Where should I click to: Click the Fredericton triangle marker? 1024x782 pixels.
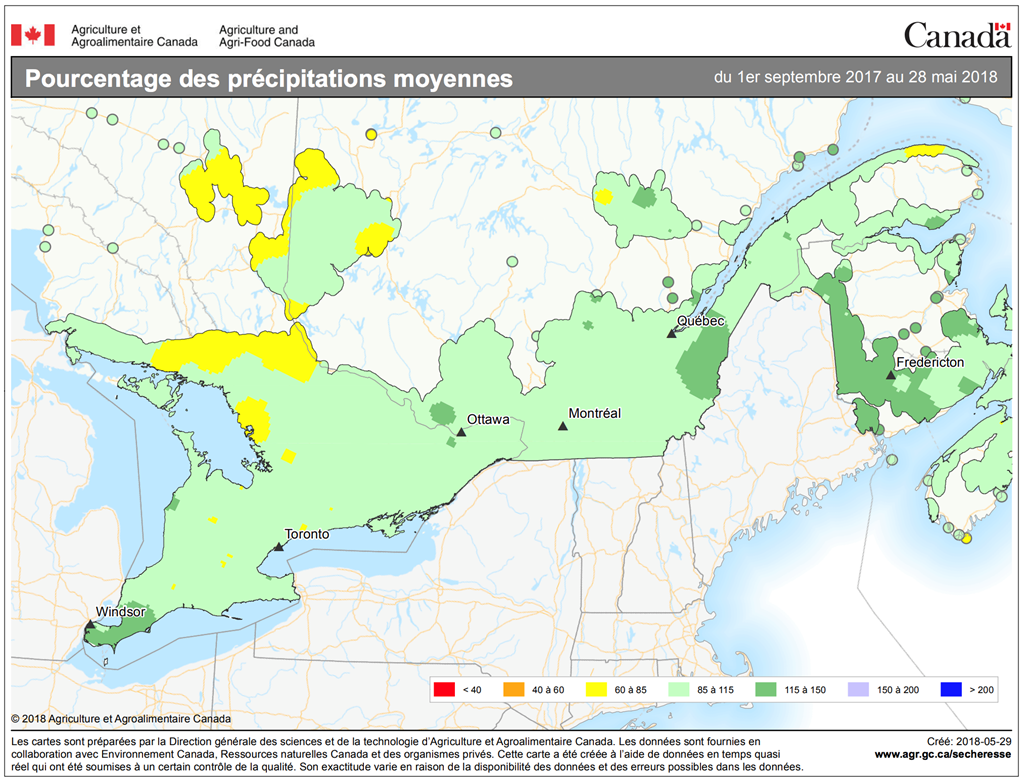[890, 375]
